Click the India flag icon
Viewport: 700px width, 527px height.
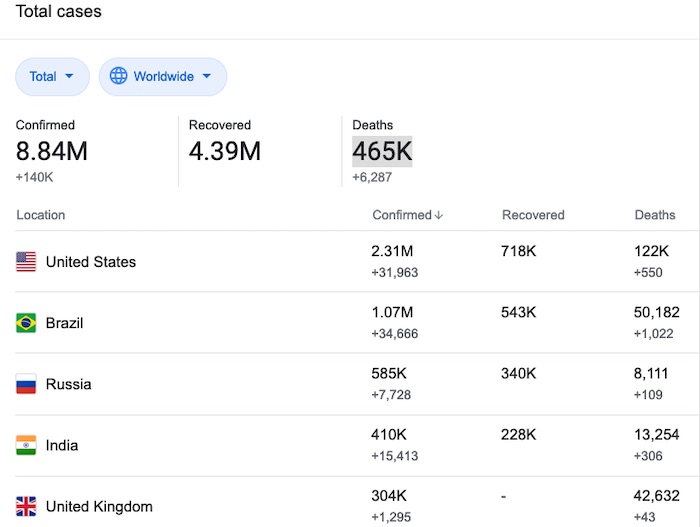(26, 445)
